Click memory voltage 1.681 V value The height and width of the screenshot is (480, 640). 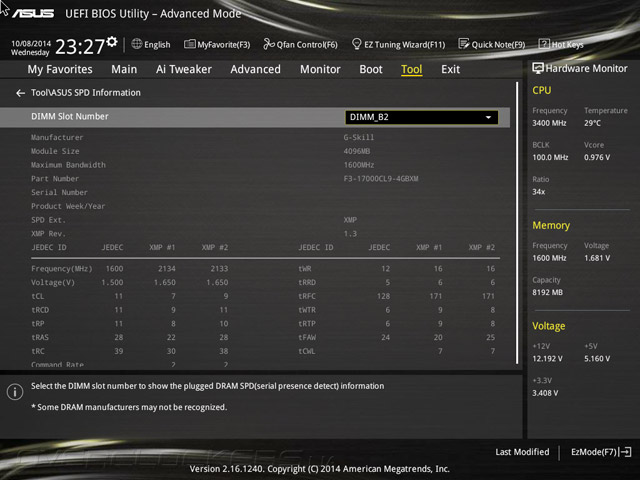(x=597, y=258)
